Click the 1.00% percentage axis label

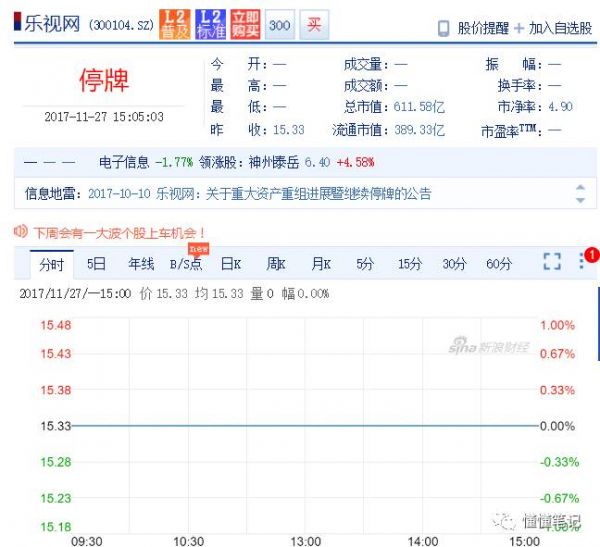(558, 325)
